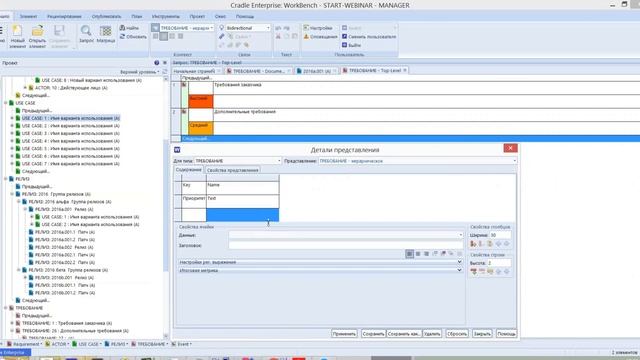Click the Помощь button in the dialog
This screenshot has width=640, height=360.
coord(506,333)
